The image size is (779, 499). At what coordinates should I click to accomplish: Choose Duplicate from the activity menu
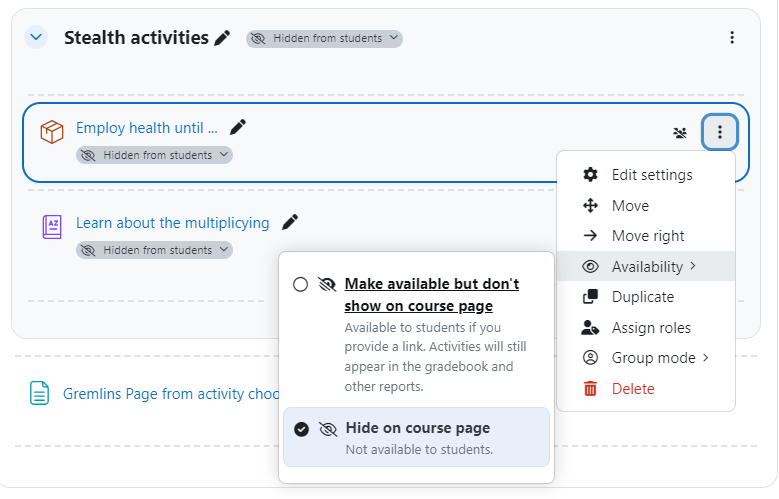[645, 297]
